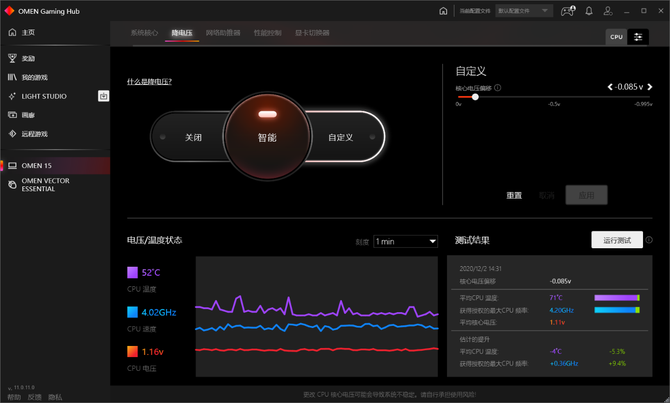Image resolution: width=670 pixels, height=403 pixels.
Task: Click the 4.02GHz speed reading
Action: 159,312
